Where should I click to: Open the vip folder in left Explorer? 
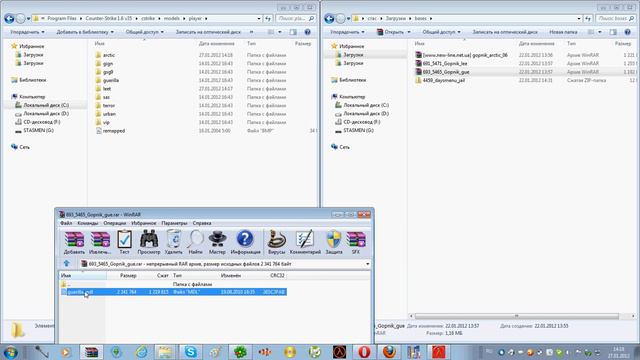pyautogui.click(x=106, y=122)
